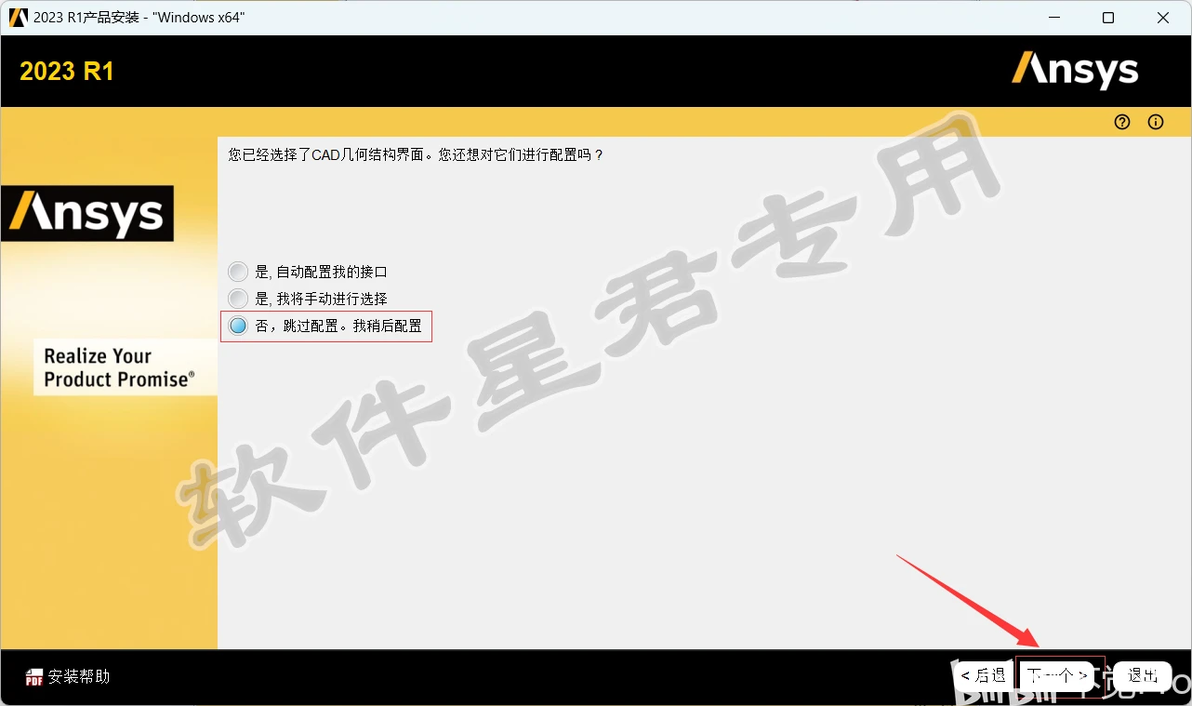
Task: Continue with the 下一个 > button
Action: (1057, 676)
